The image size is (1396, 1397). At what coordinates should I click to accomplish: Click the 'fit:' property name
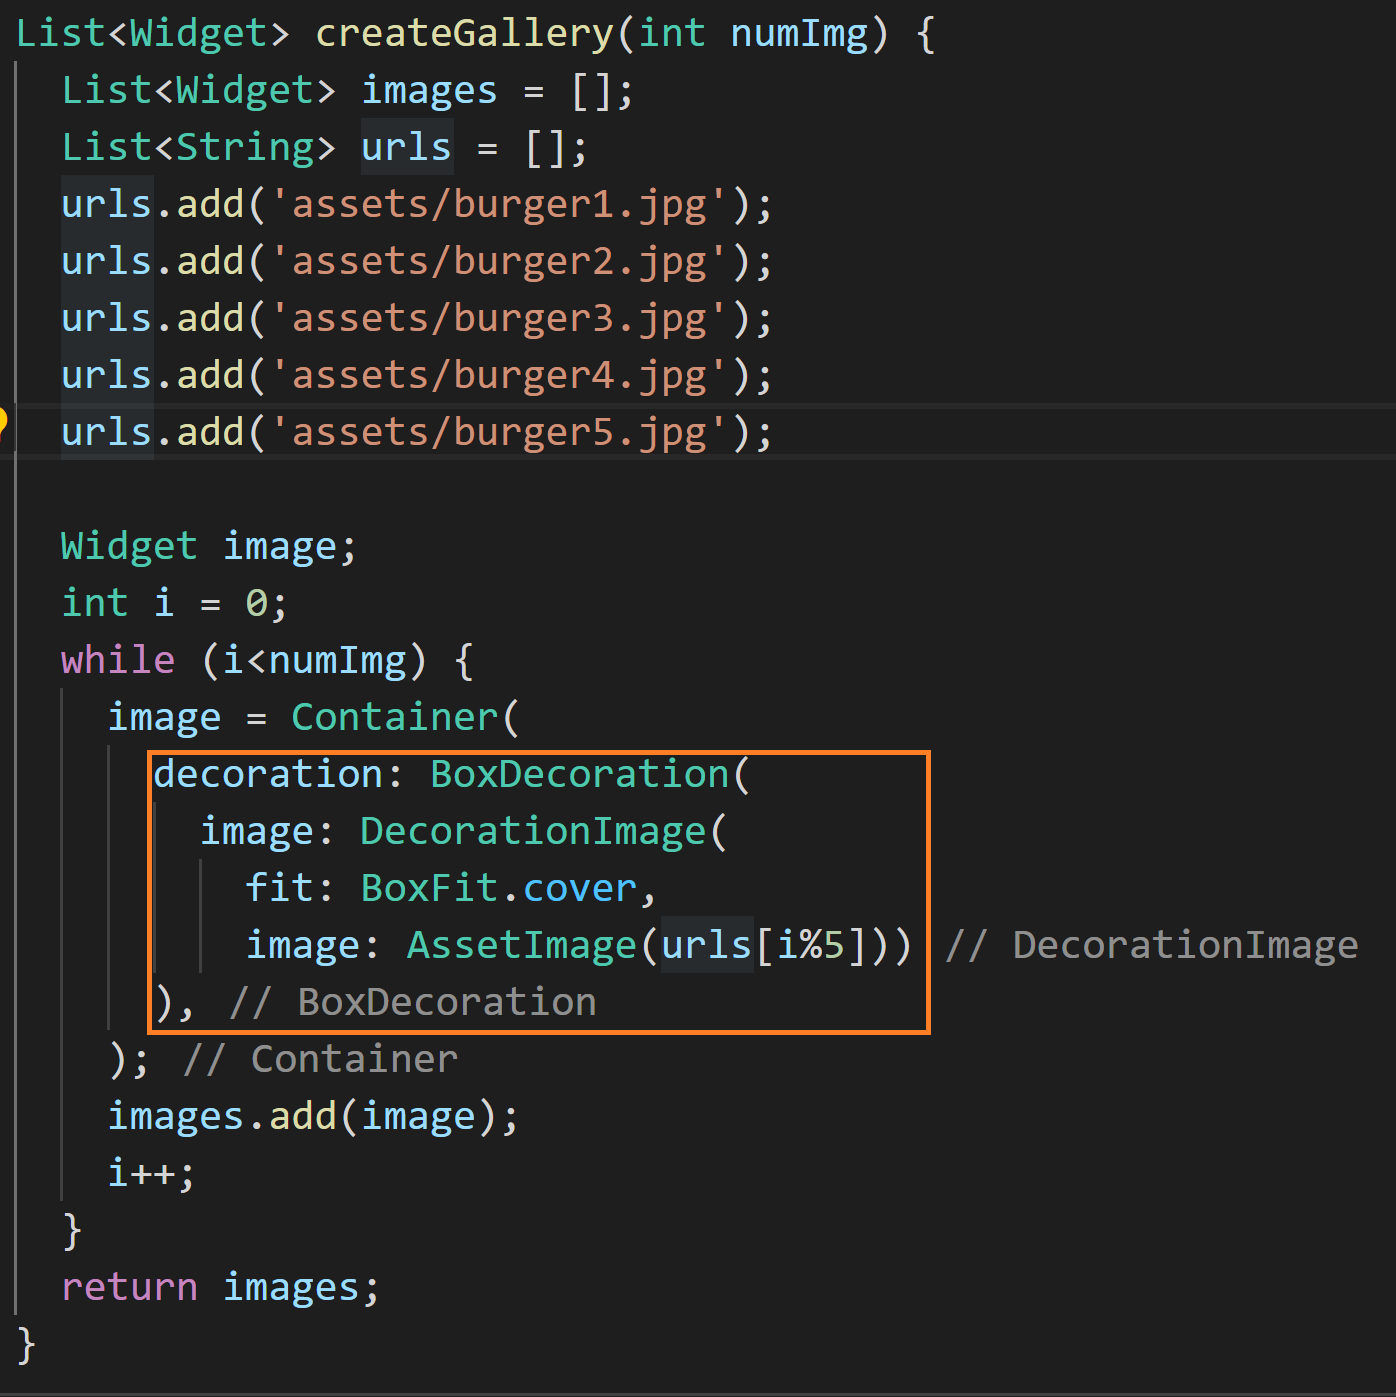pos(290,889)
